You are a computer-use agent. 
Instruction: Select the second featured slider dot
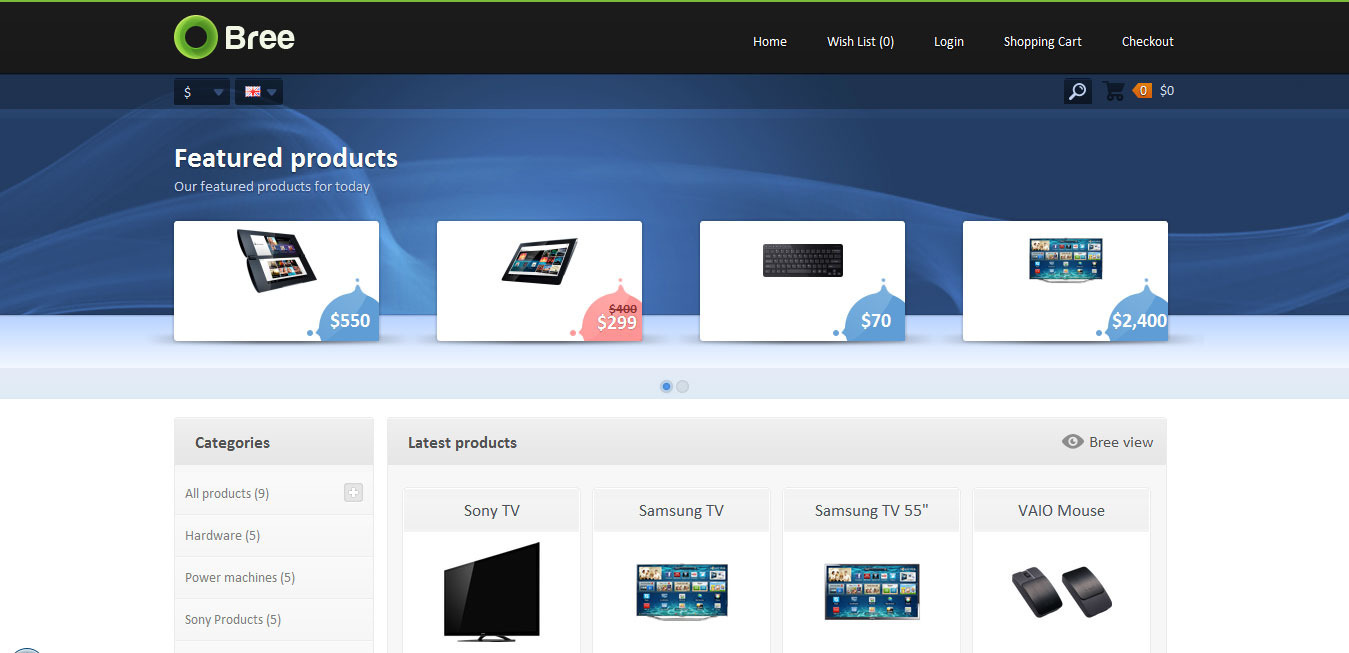(x=682, y=386)
